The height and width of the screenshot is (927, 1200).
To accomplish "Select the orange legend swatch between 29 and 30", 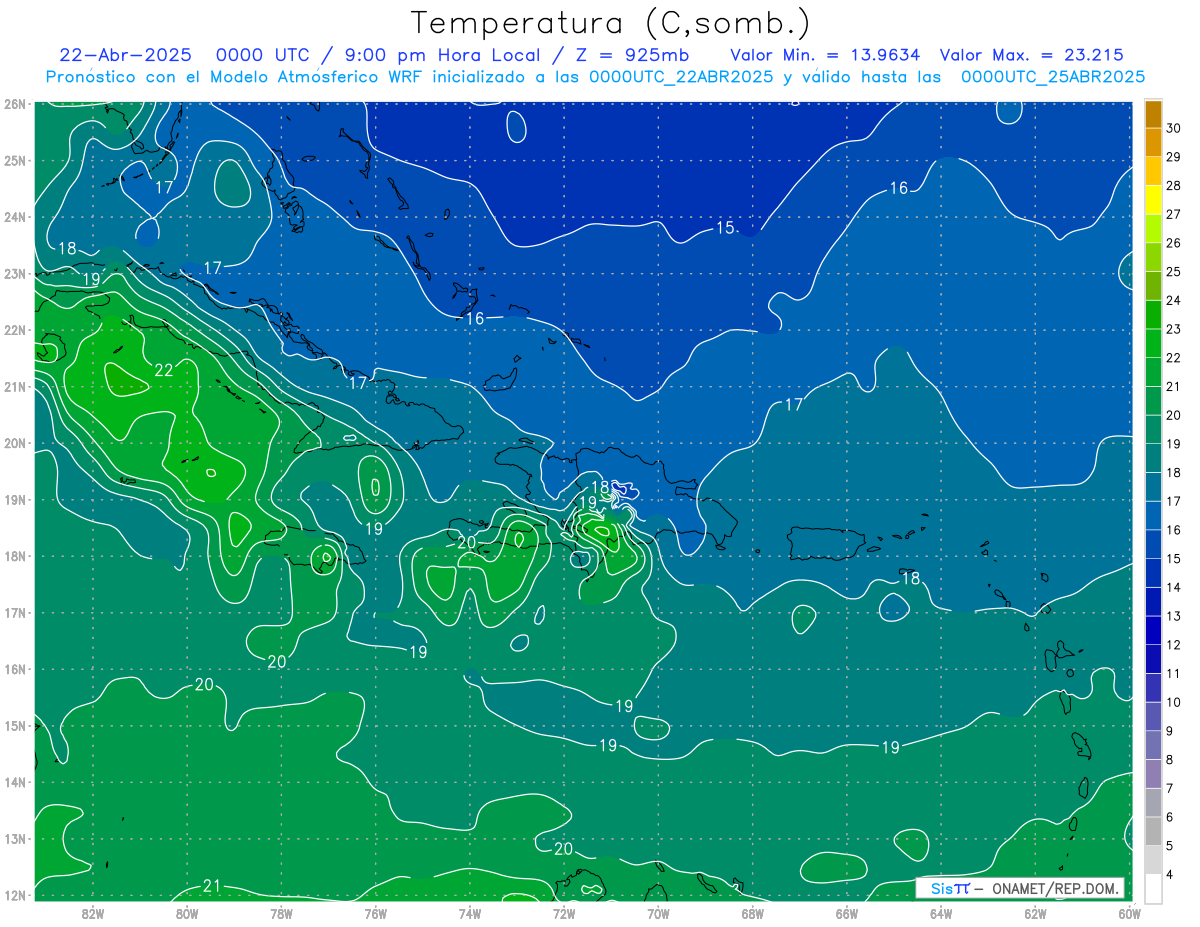I will click(x=1153, y=143).
